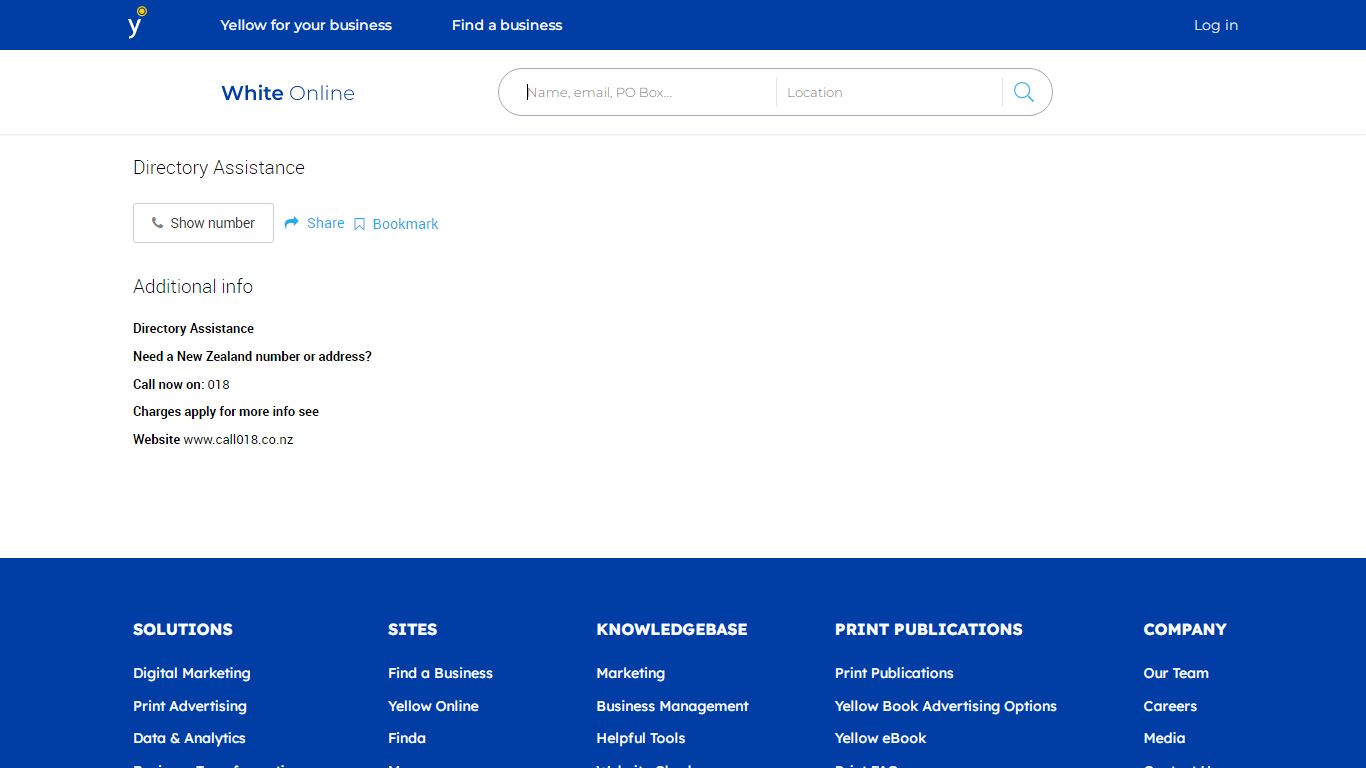Go to White Online home link
1366x768 pixels.
click(x=288, y=93)
